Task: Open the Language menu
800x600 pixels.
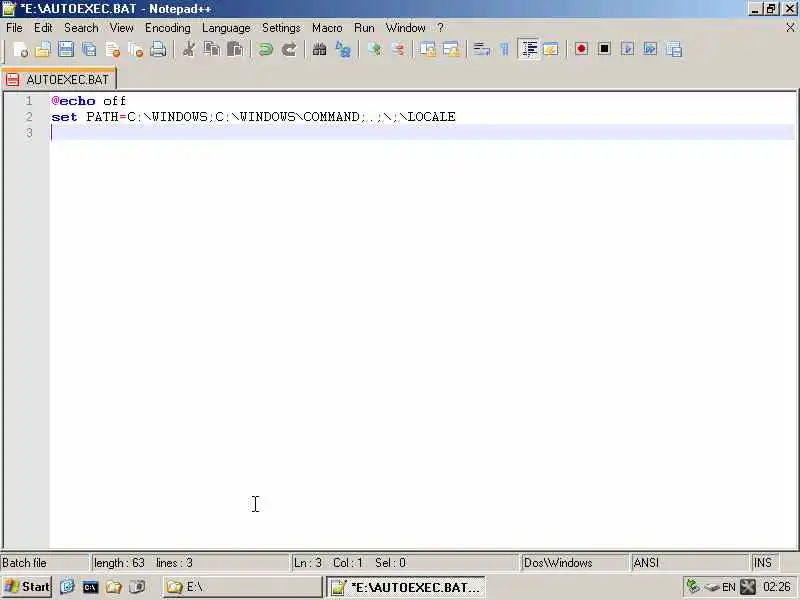Action: pyautogui.click(x=226, y=28)
